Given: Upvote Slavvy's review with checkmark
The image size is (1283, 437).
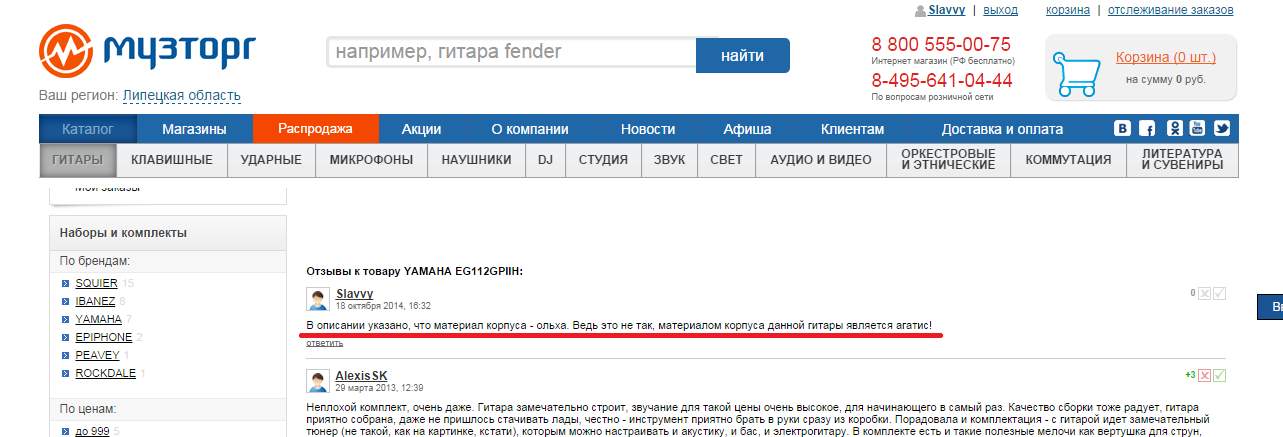Looking at the screenshot, I should (x=1219, y=293).
